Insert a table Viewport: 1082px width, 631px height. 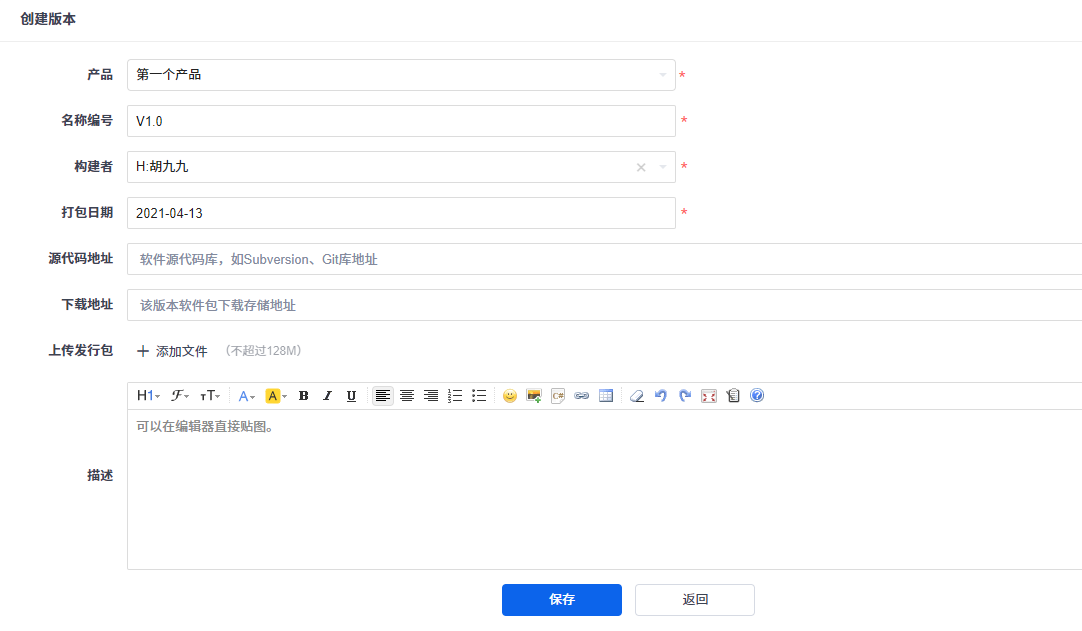(x=606, y=396)
